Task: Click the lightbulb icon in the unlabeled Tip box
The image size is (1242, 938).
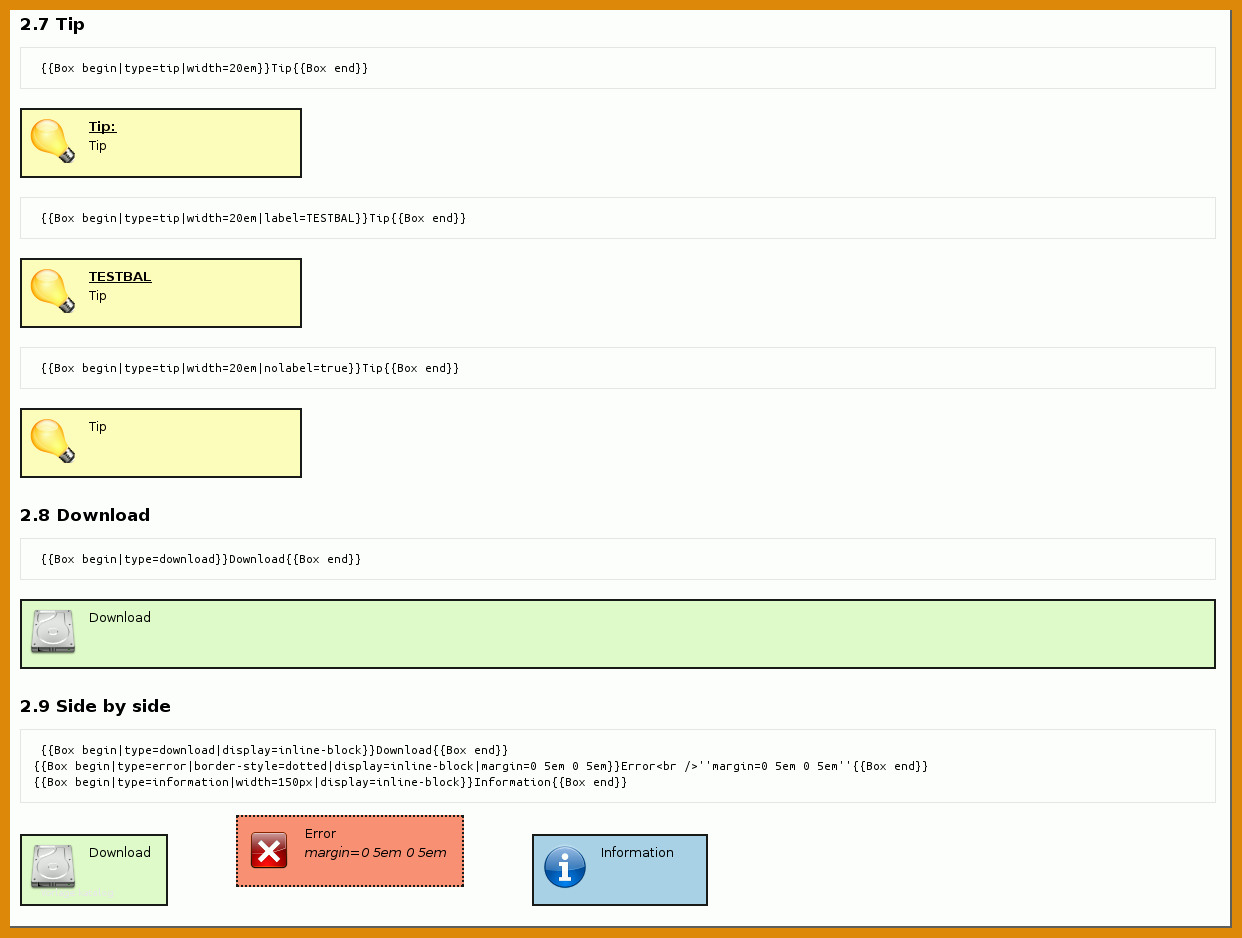Action: click(53, 441)
